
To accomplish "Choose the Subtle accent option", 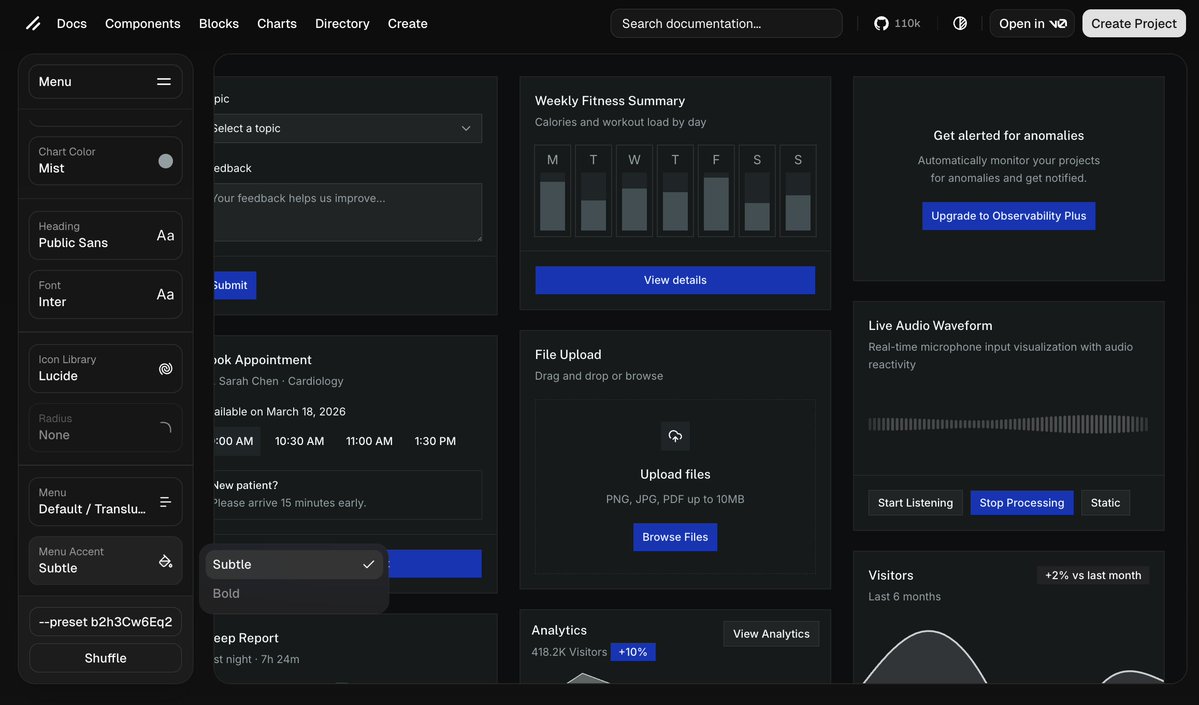I will [294, 564].
